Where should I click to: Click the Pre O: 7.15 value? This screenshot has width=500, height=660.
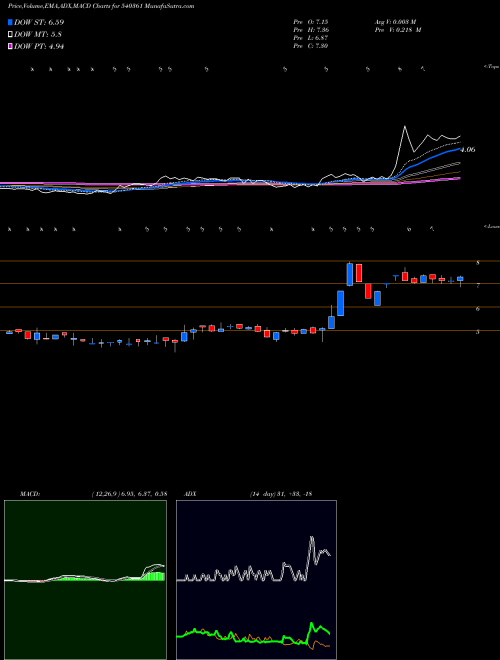click(x=311, y=22)
